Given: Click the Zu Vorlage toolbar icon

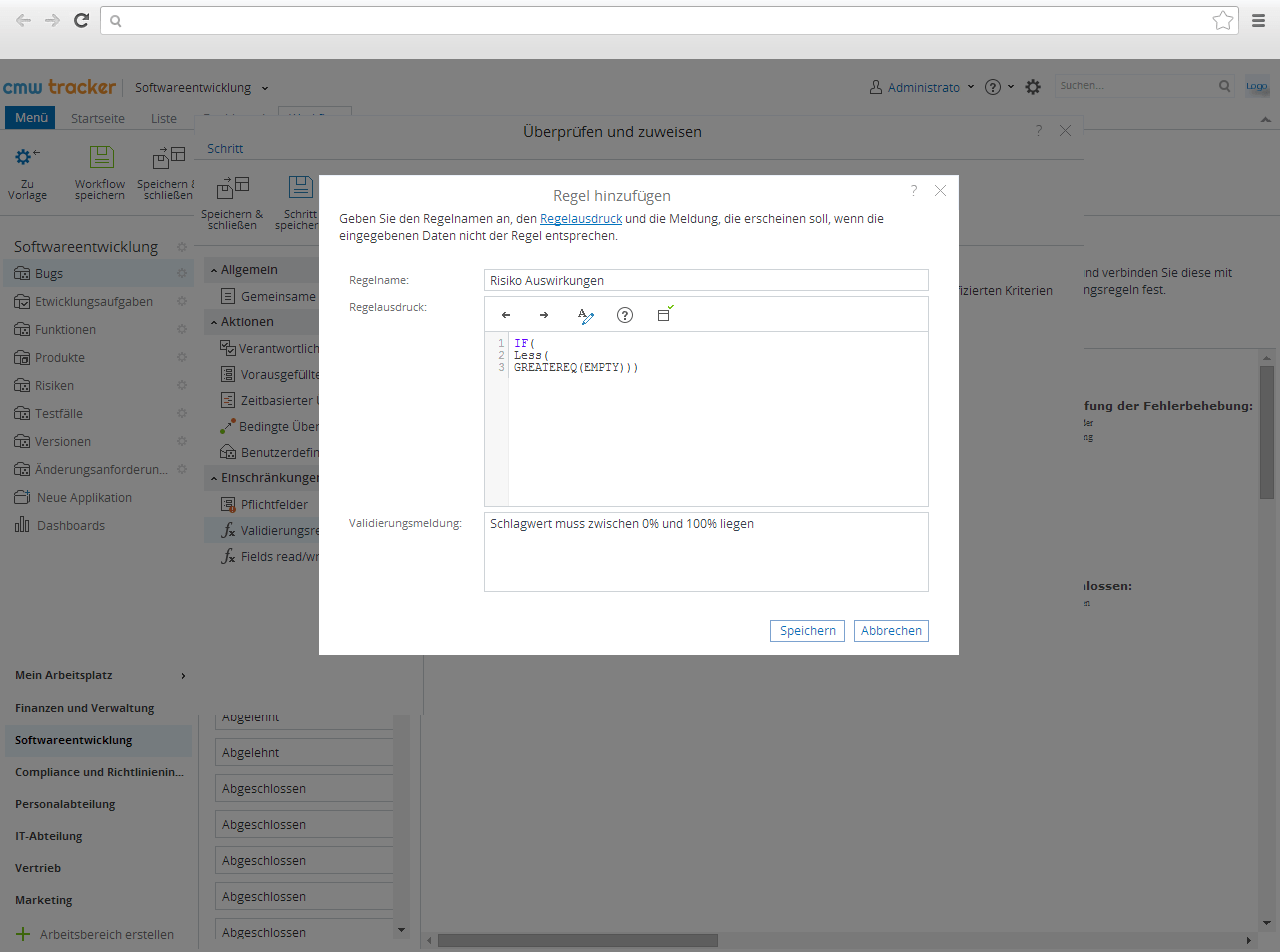Looking at the screenshot, I should pos(28,156).
